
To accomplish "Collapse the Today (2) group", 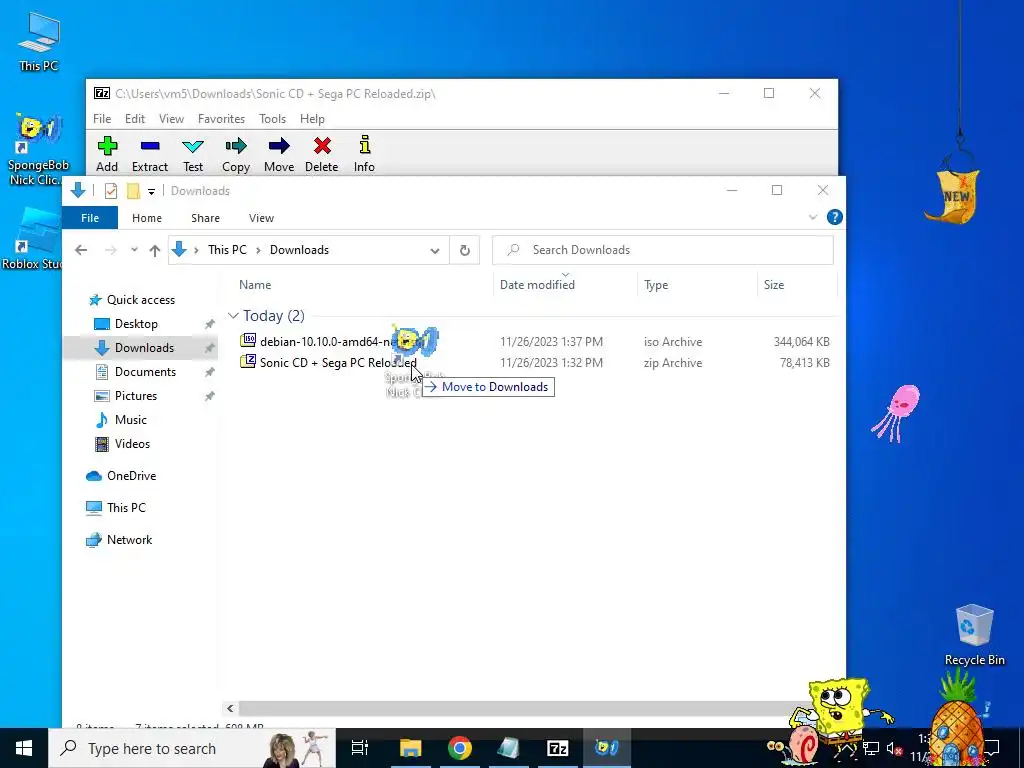I will (x=233, y=316).
